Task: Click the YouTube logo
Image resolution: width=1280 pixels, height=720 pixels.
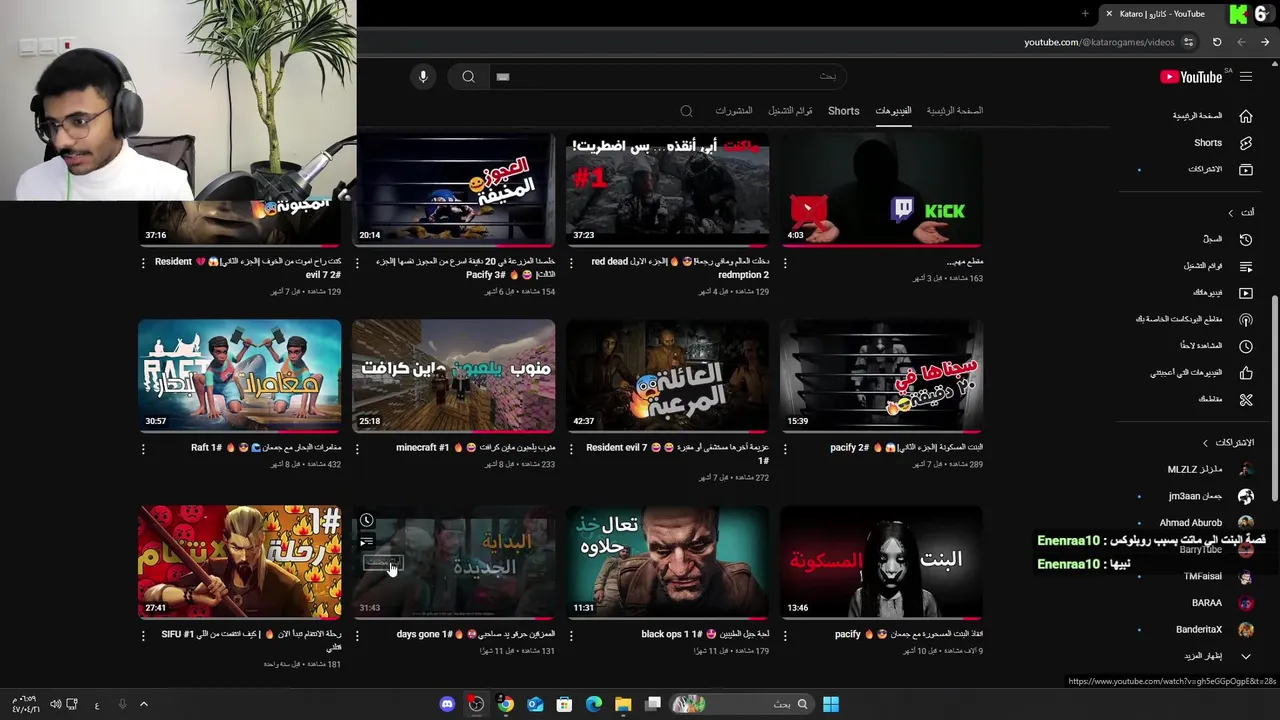Action: tap(1191, 77)
